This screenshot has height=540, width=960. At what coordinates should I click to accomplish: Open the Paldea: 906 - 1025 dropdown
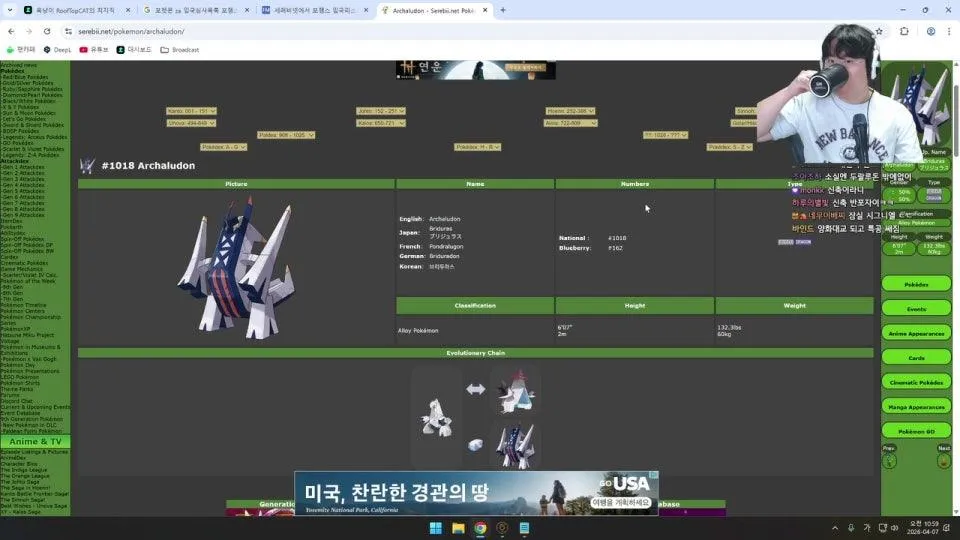tap(286, 135)
